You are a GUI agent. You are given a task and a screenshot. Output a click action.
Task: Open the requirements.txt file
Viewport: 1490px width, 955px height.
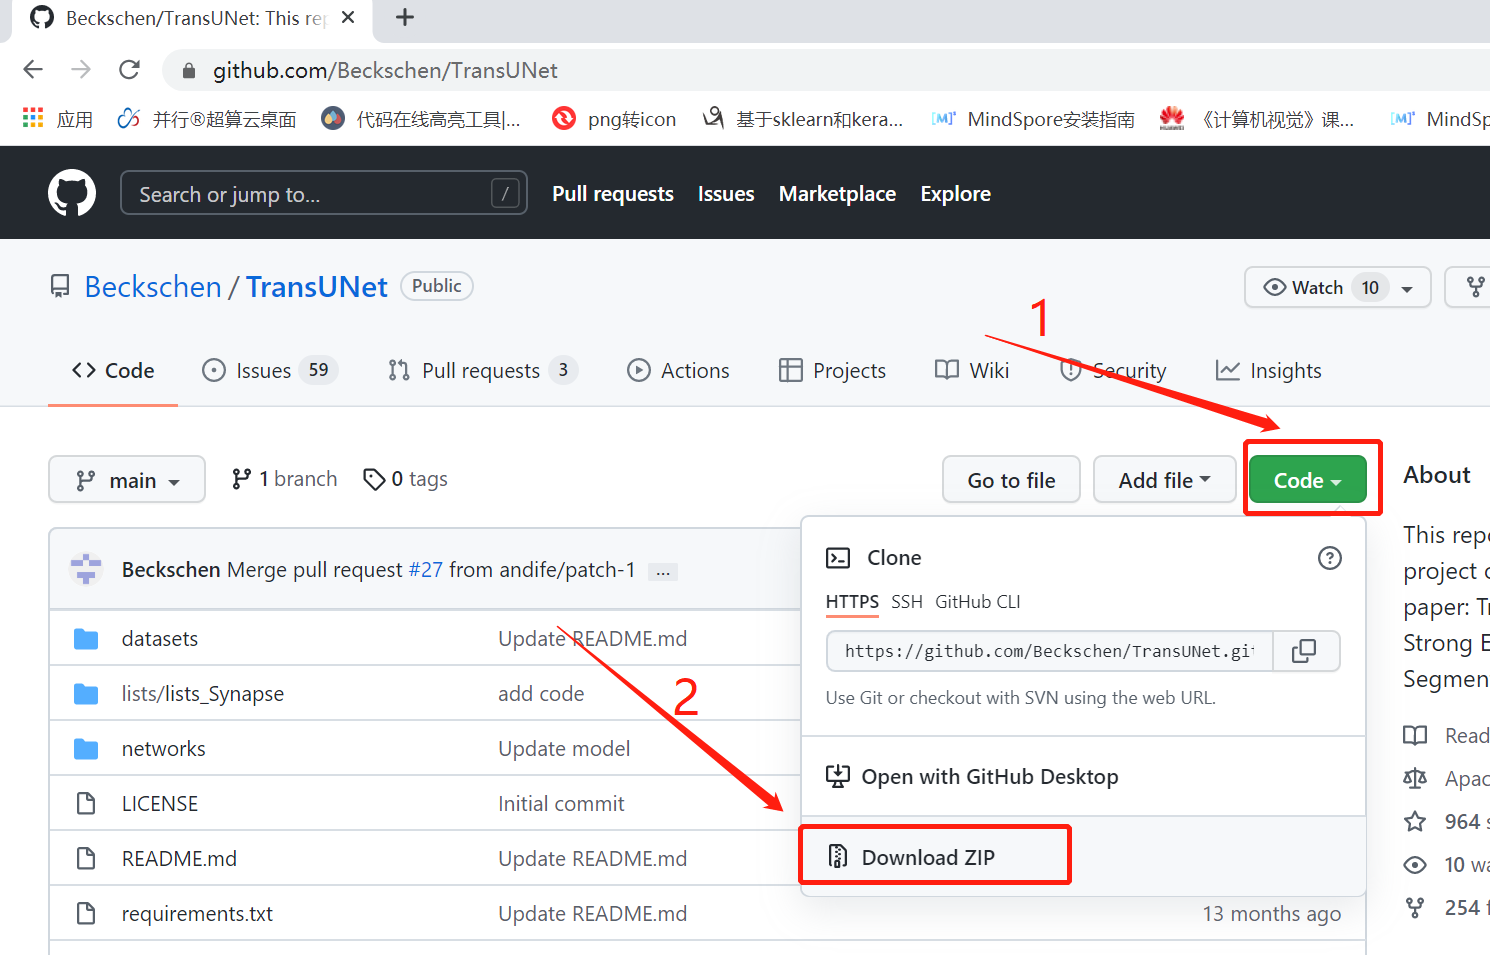tap(197, 914)
